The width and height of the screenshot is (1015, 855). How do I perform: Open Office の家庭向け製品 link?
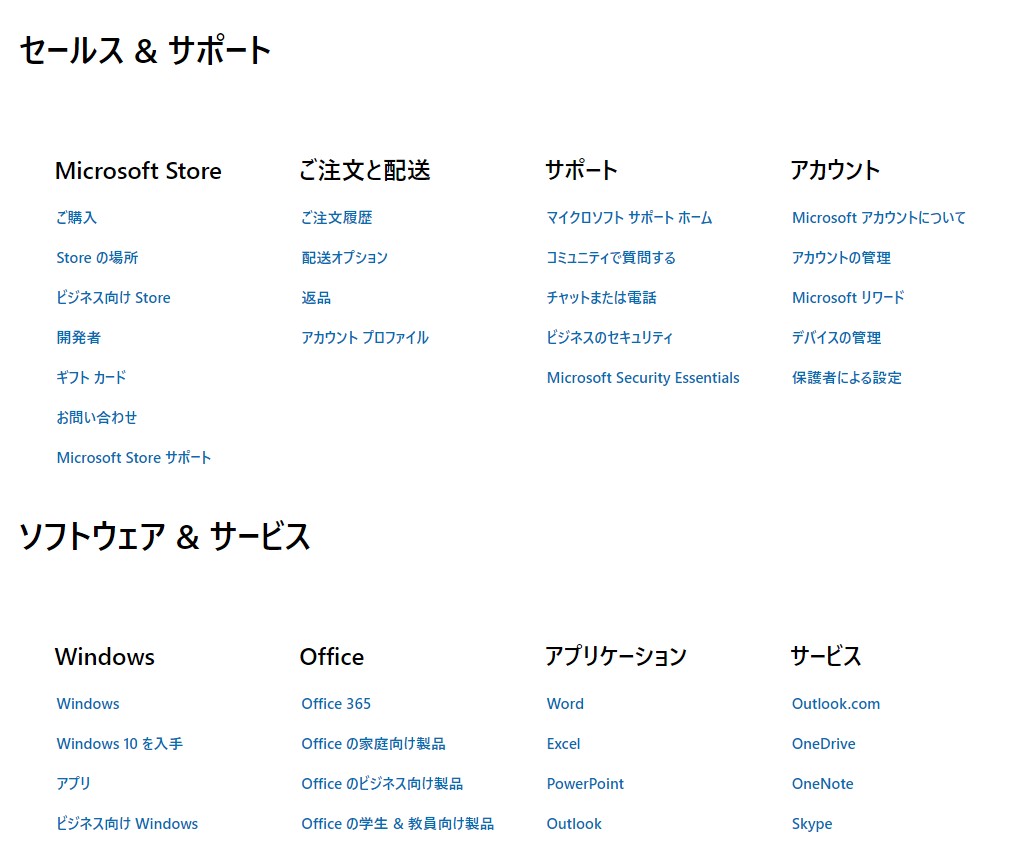click(374, 744)
